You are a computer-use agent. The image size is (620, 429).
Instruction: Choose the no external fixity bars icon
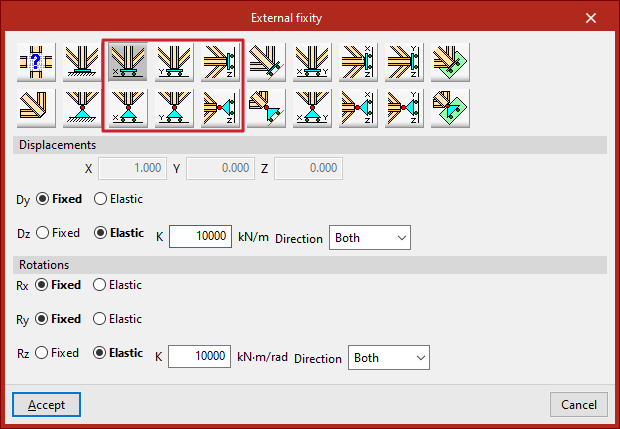pyautogui.click(x=36, y=108)
